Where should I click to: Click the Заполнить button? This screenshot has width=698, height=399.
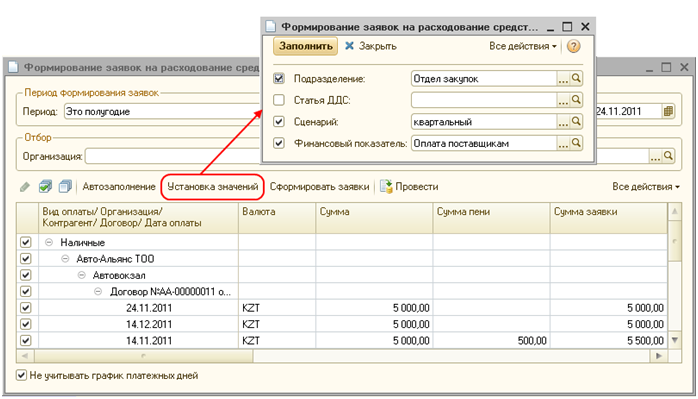coord(305,46)
